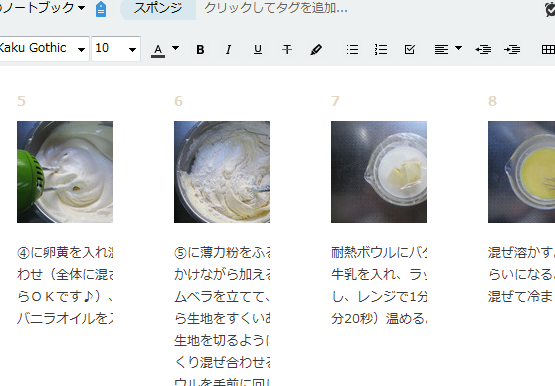Expand the alignment options arrow
This screenshot has height=386, width=555.
[x=458, y=48]
